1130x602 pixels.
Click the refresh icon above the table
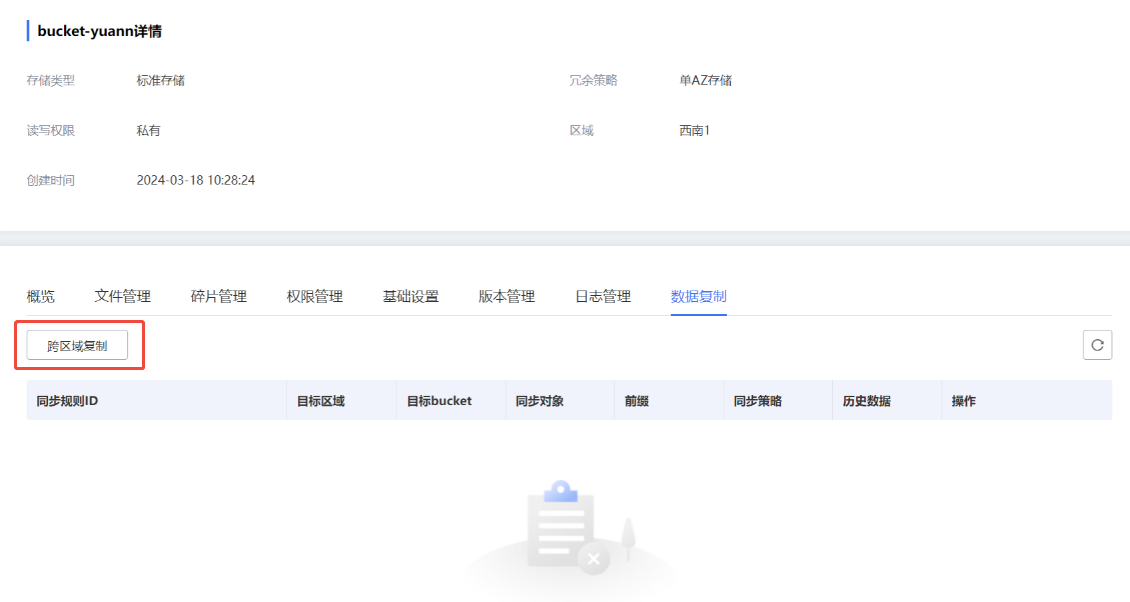[1097, 345]
